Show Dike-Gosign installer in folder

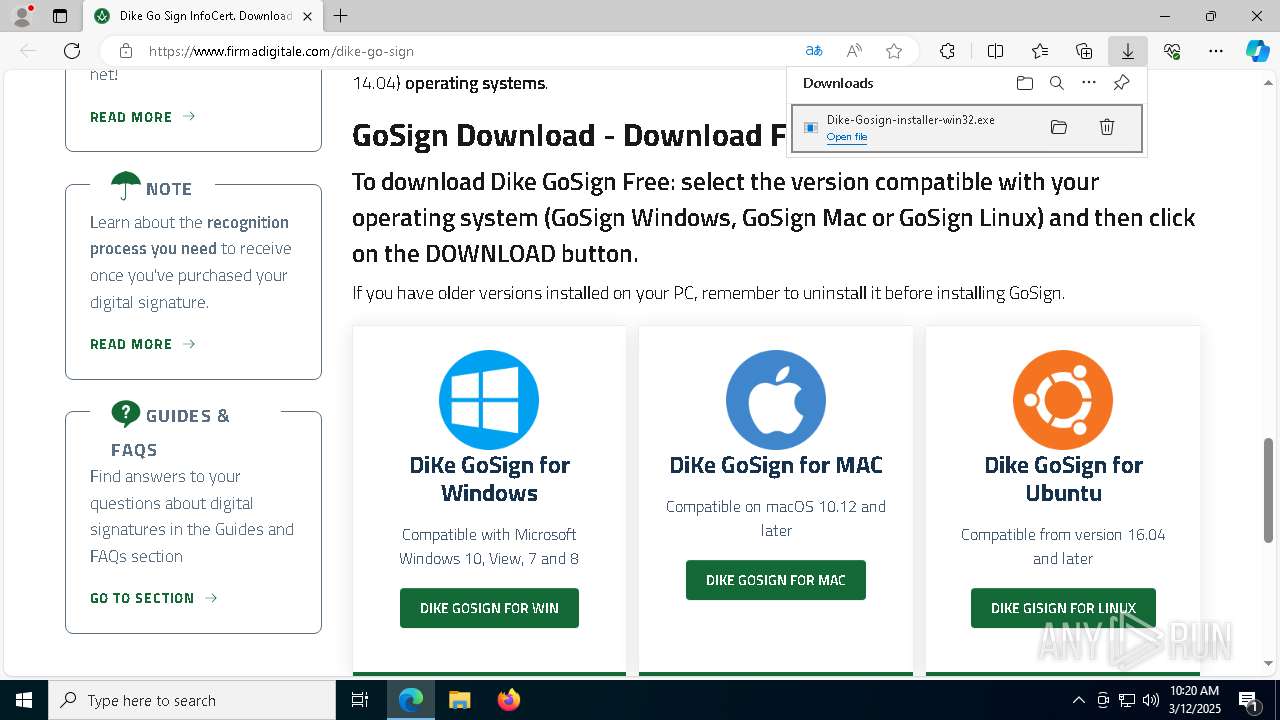coord(1059,127)
